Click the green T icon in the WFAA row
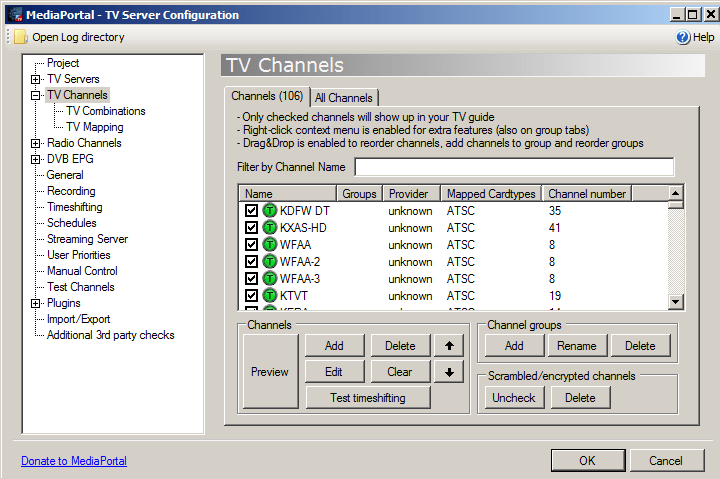Screen dimensions: 720x479 (270, 245)
